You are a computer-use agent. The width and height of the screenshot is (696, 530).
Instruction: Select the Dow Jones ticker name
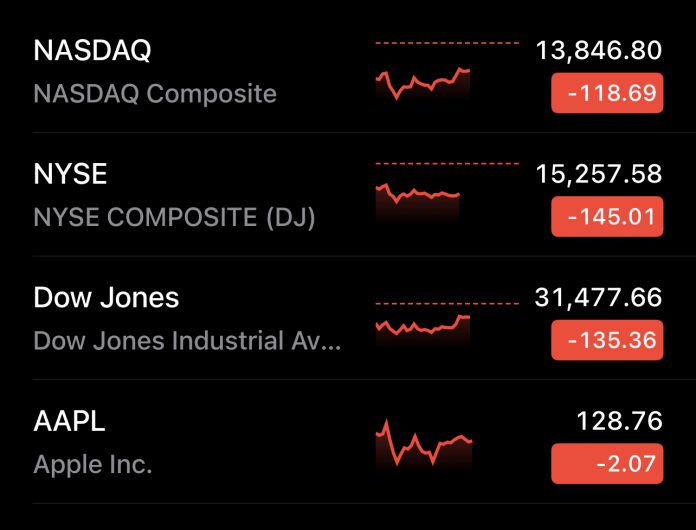pyautogui.click(x=106, y=297)
